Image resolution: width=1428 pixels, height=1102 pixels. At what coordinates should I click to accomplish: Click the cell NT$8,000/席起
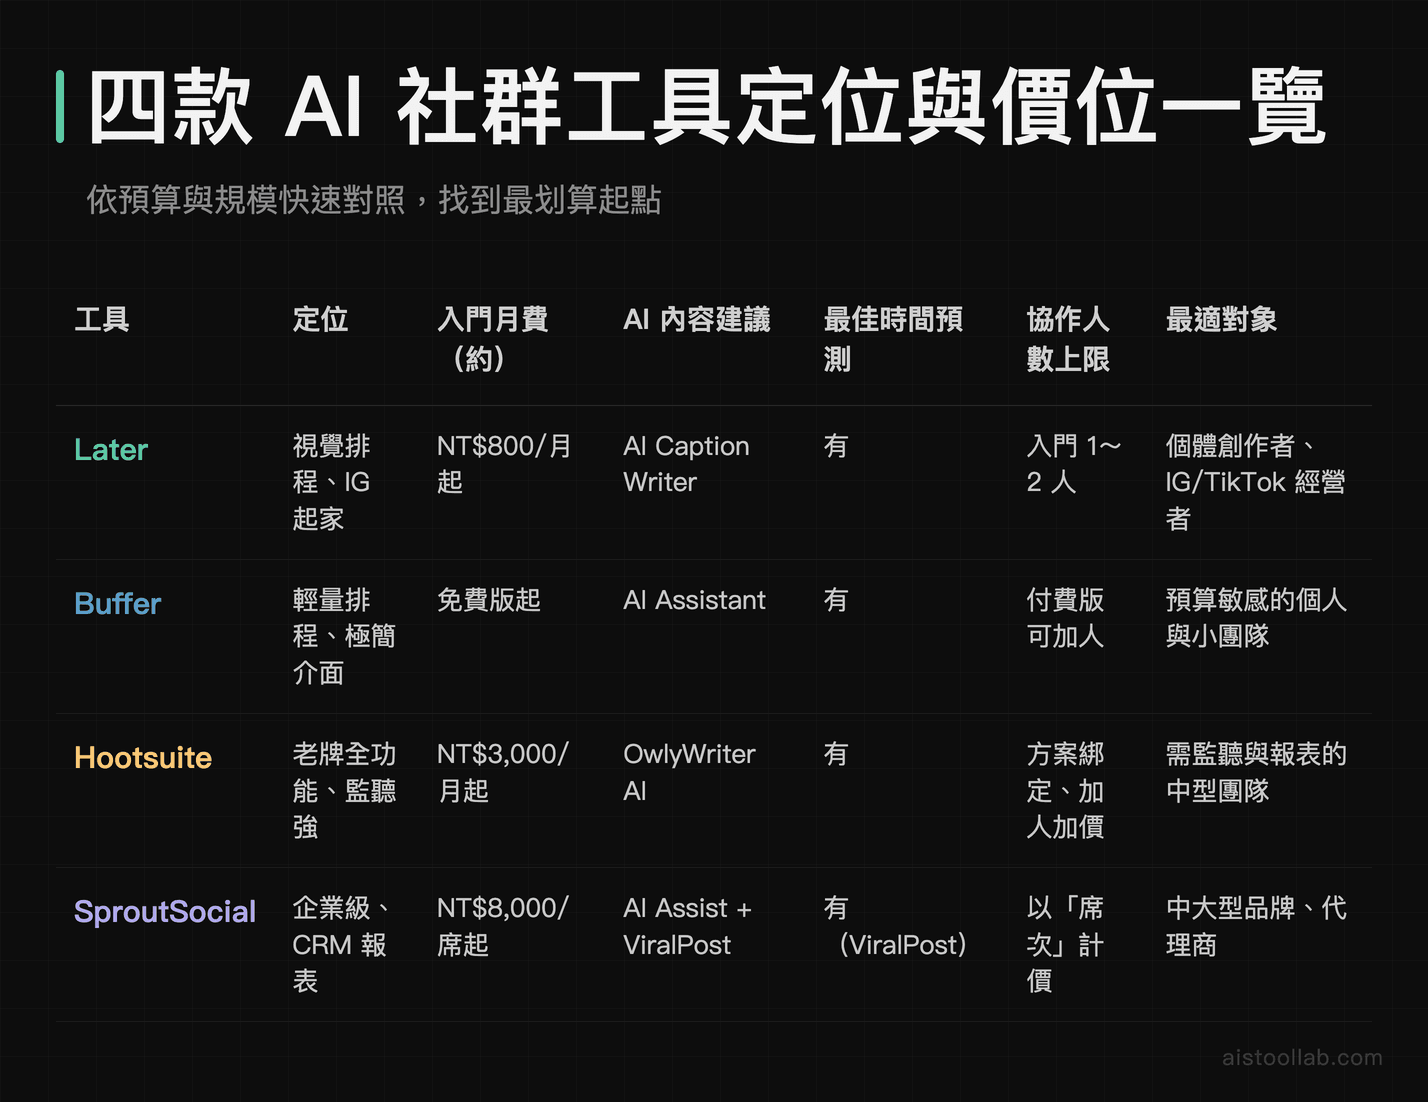click(x=503, y=926)
